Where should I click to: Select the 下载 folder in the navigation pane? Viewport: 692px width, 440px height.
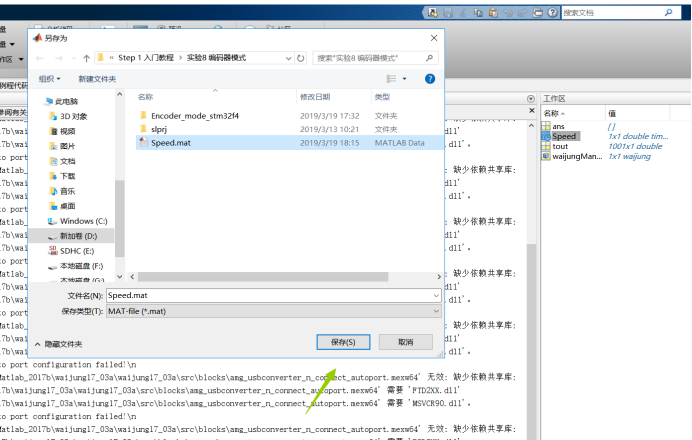pos(62,176)
